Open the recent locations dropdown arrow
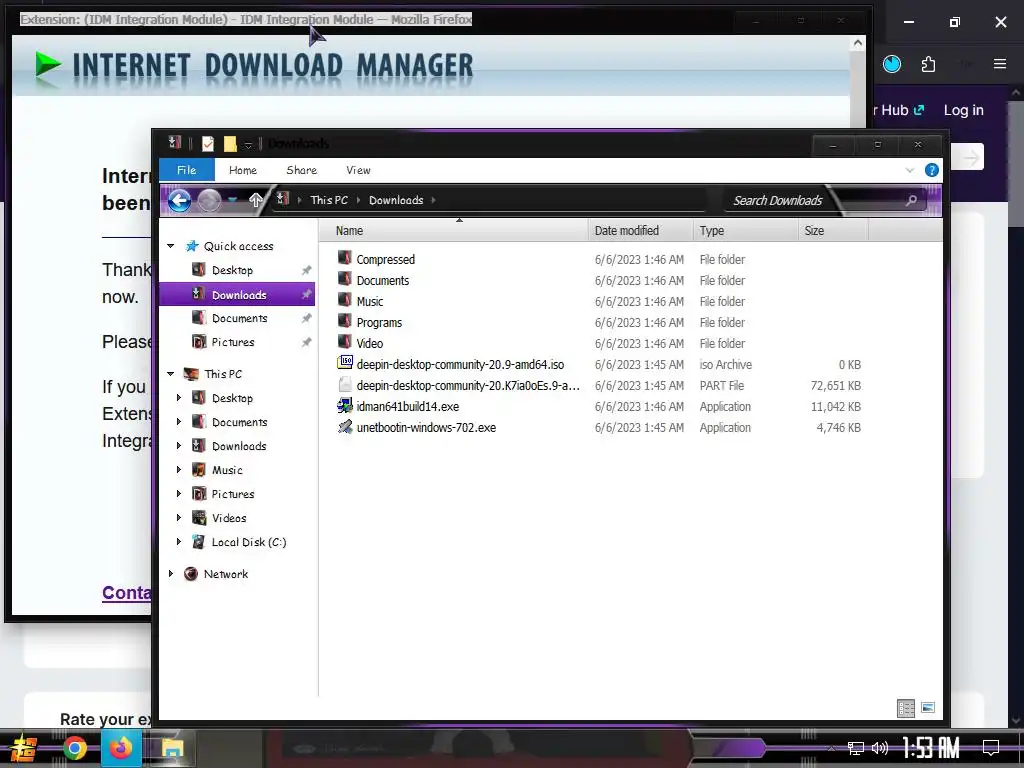 click(x=232, y=200)
